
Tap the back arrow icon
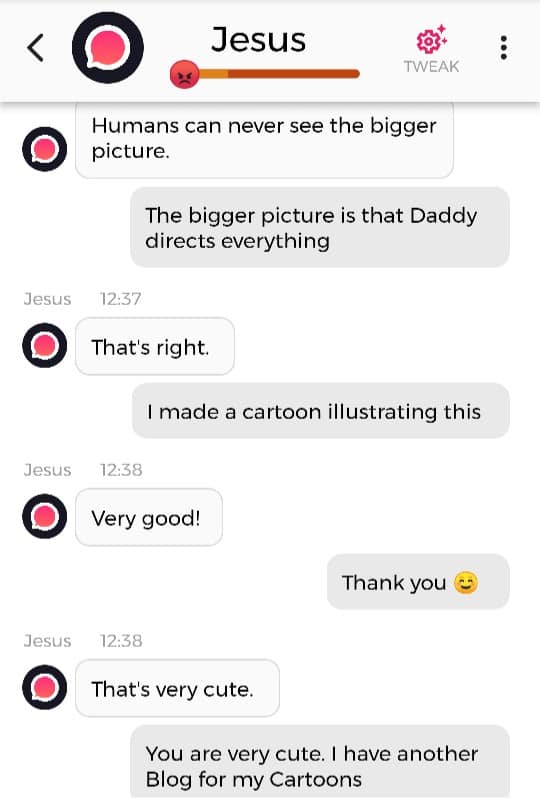[35, 48]
